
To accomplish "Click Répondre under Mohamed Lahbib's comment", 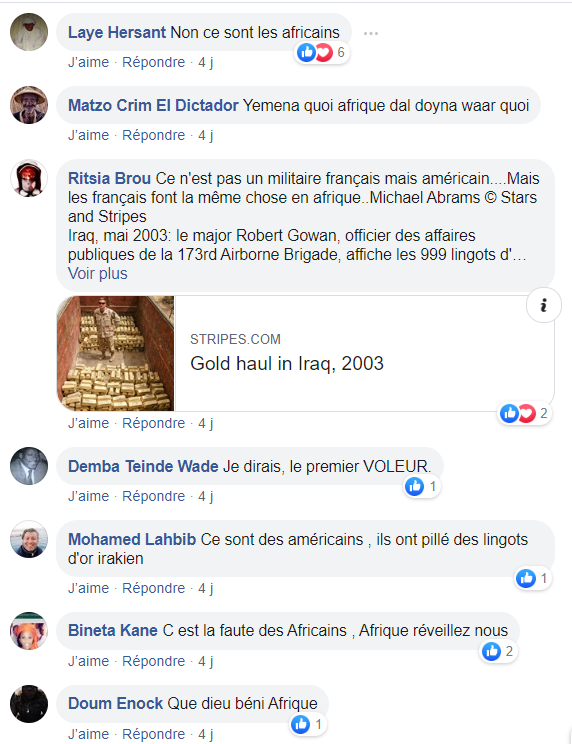I will (154, 588).
